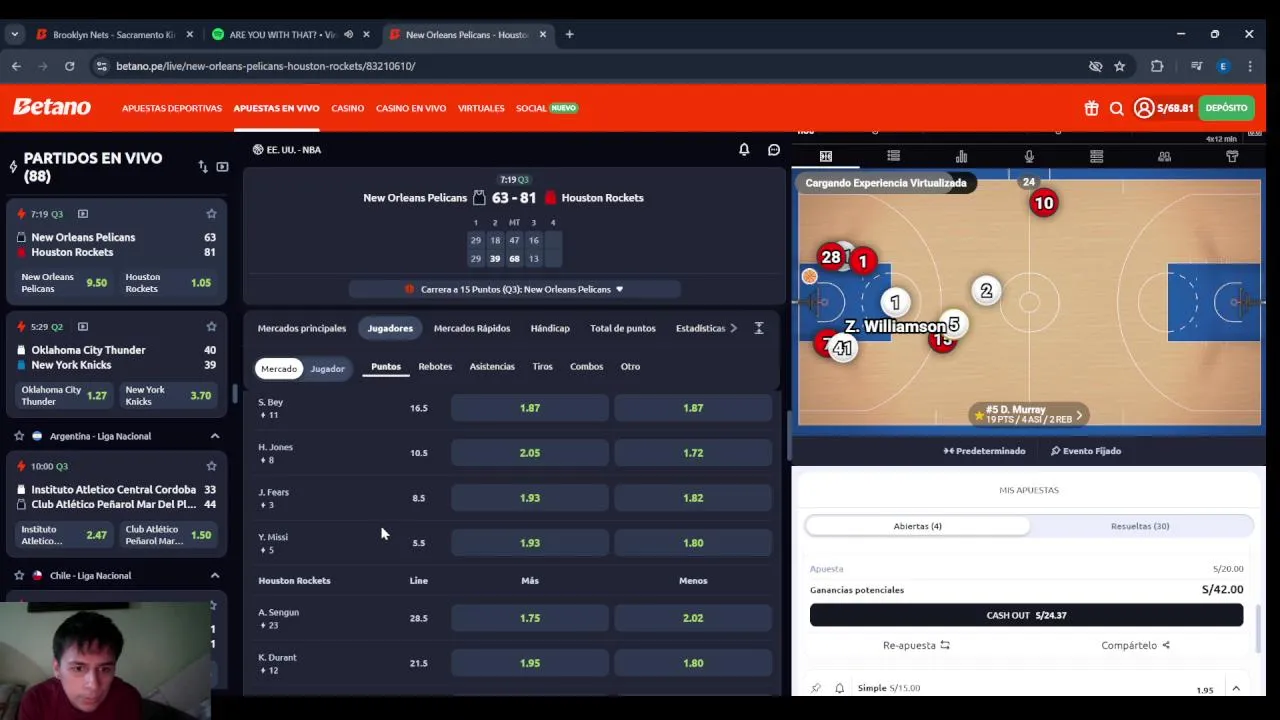Open the search magnifier in Betano header

(x=1117, y=108)
